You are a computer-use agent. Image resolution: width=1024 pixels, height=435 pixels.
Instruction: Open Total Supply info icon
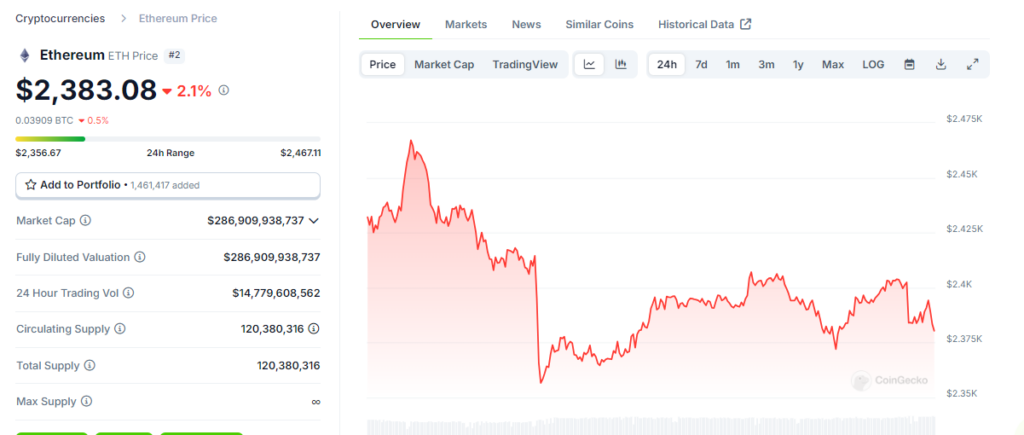89,366
